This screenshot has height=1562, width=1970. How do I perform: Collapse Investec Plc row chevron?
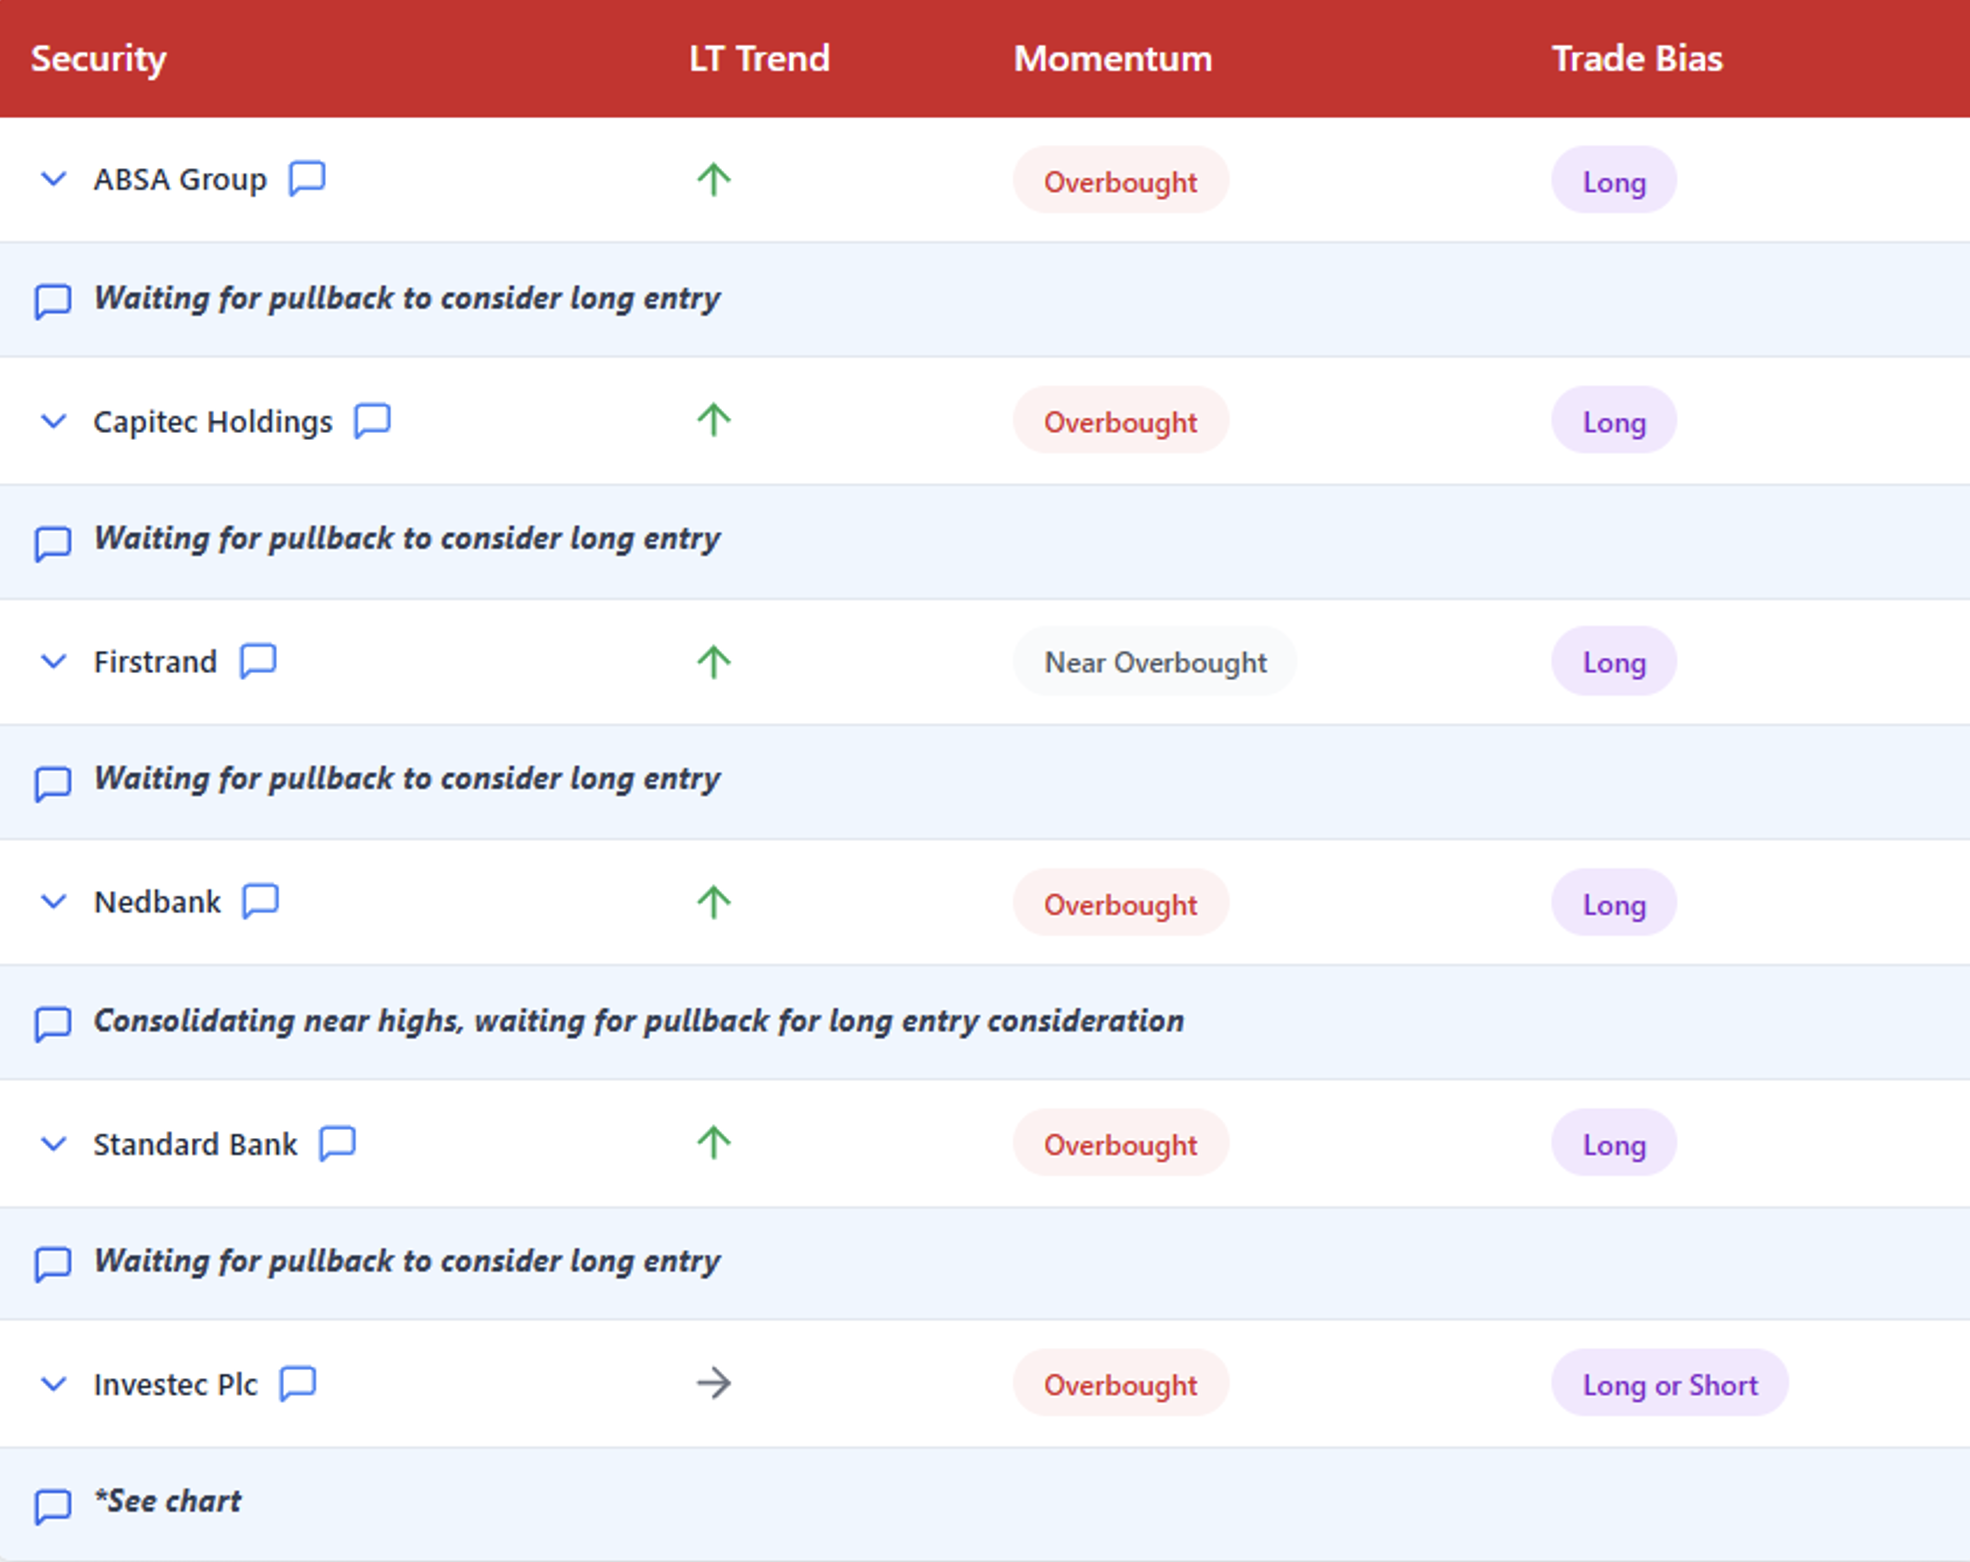54,1384
